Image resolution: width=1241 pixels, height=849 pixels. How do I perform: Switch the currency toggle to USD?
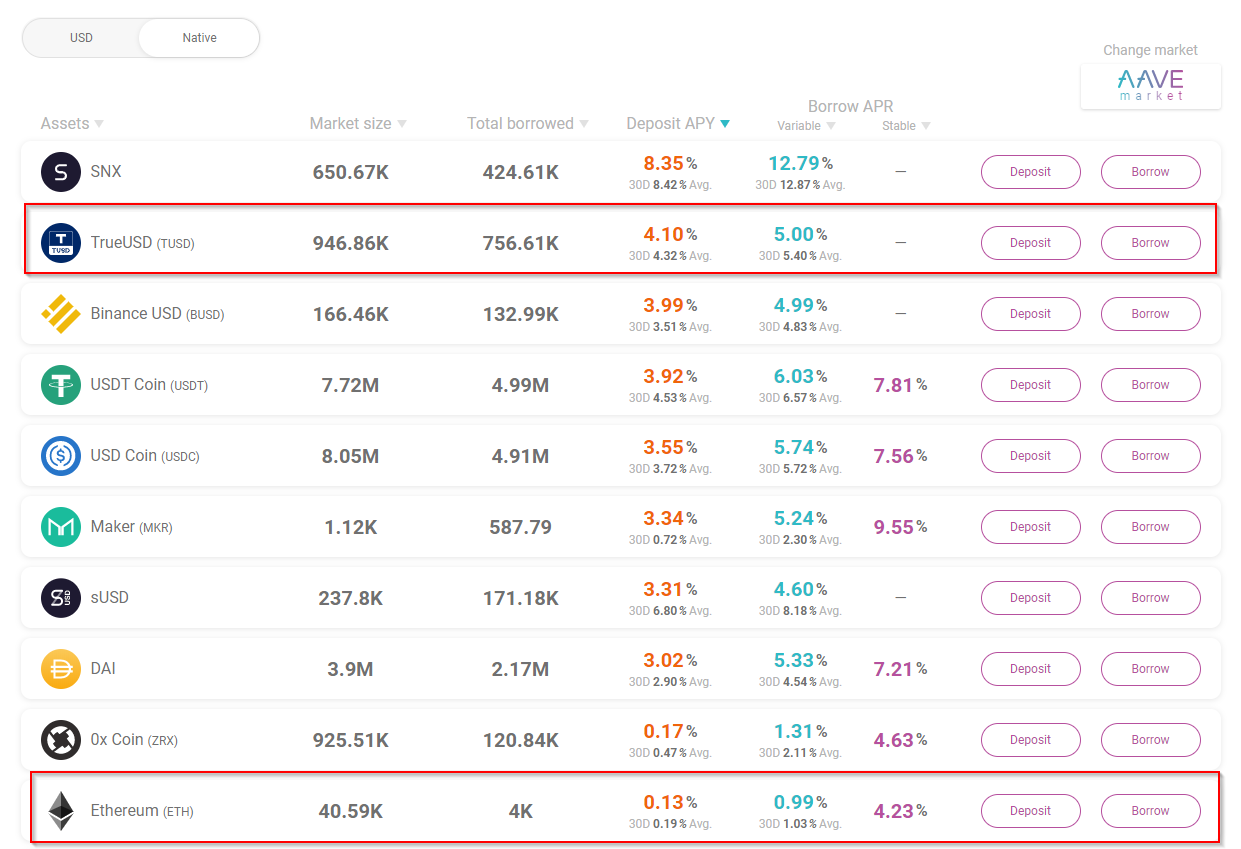[x=81, y=38]
